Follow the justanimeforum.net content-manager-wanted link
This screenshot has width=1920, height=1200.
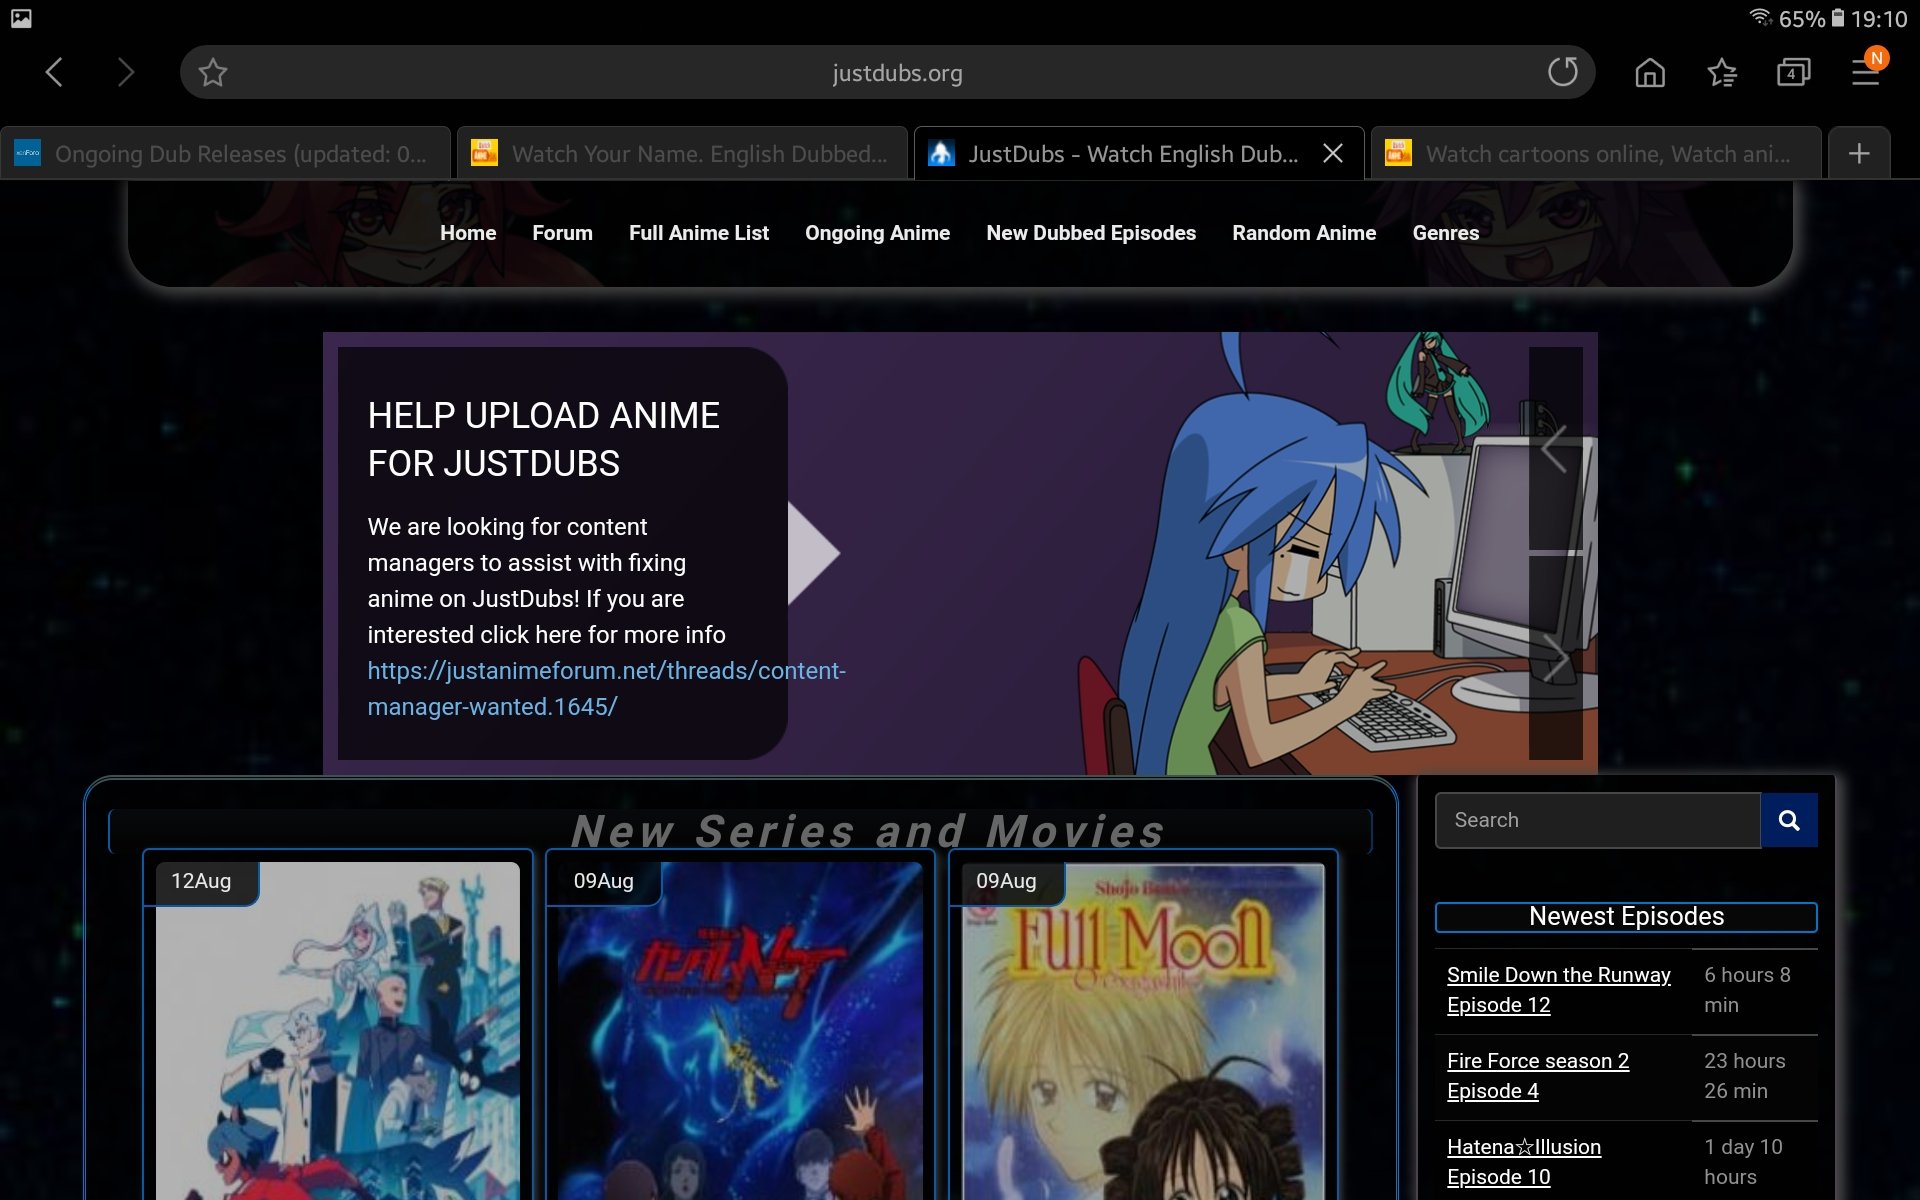606,689
